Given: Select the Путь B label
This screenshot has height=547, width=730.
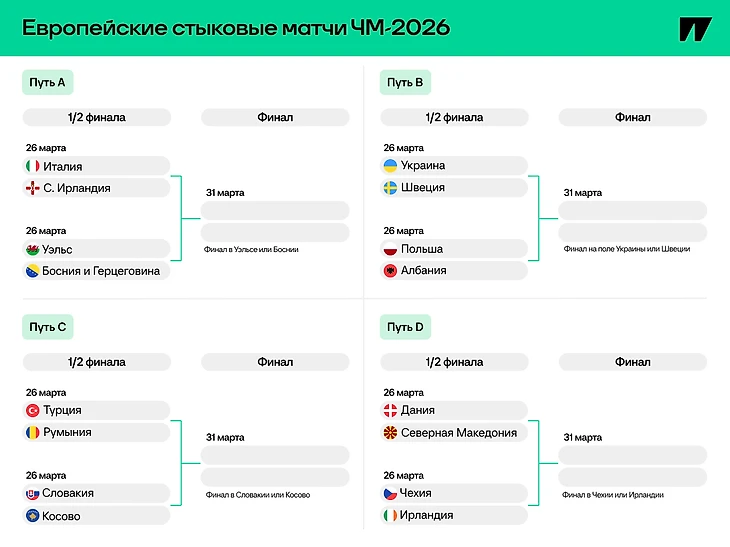Looking at the screenshot, I should click(405, 82).
